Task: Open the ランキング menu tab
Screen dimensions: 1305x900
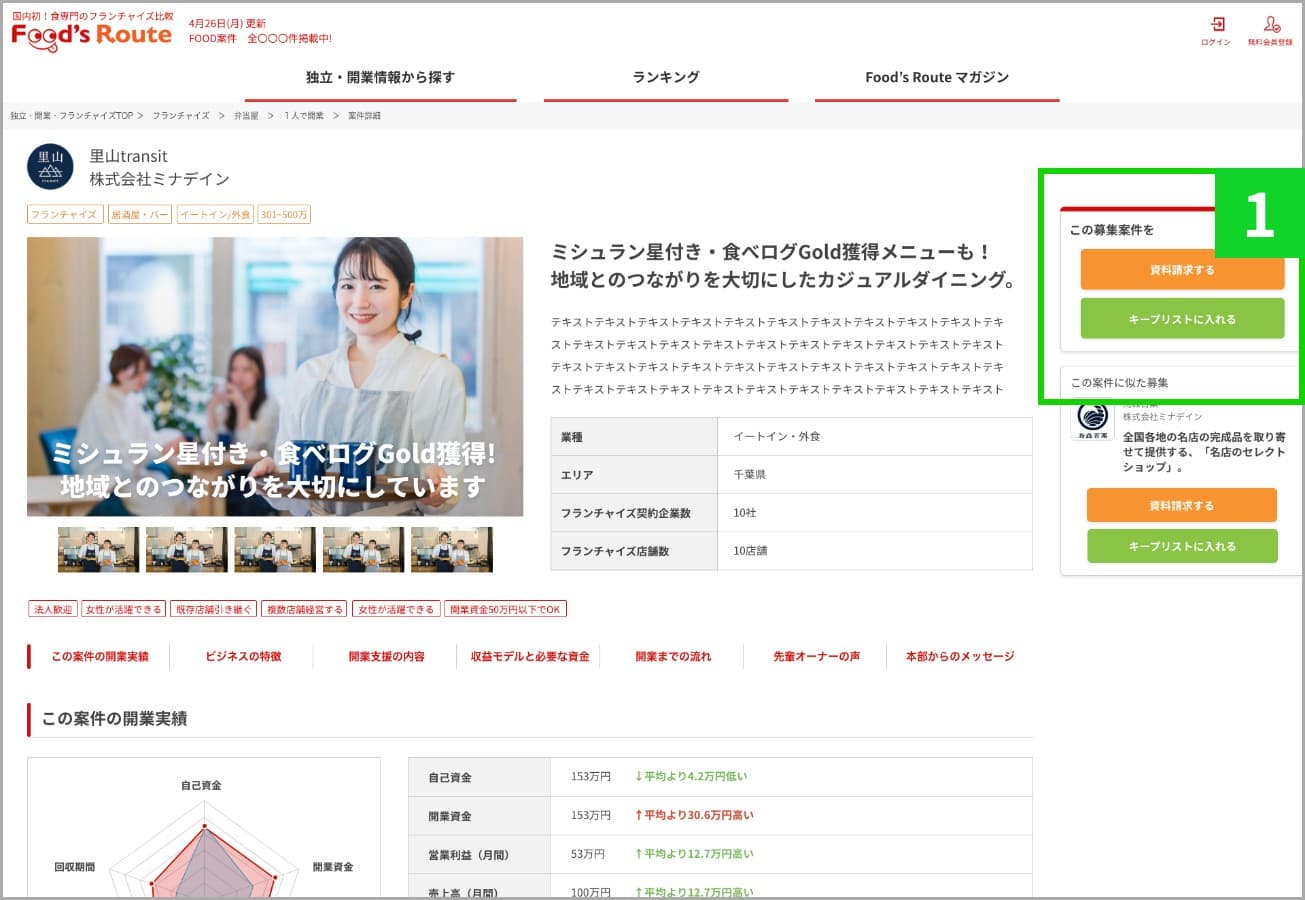Action: [665, 78]
